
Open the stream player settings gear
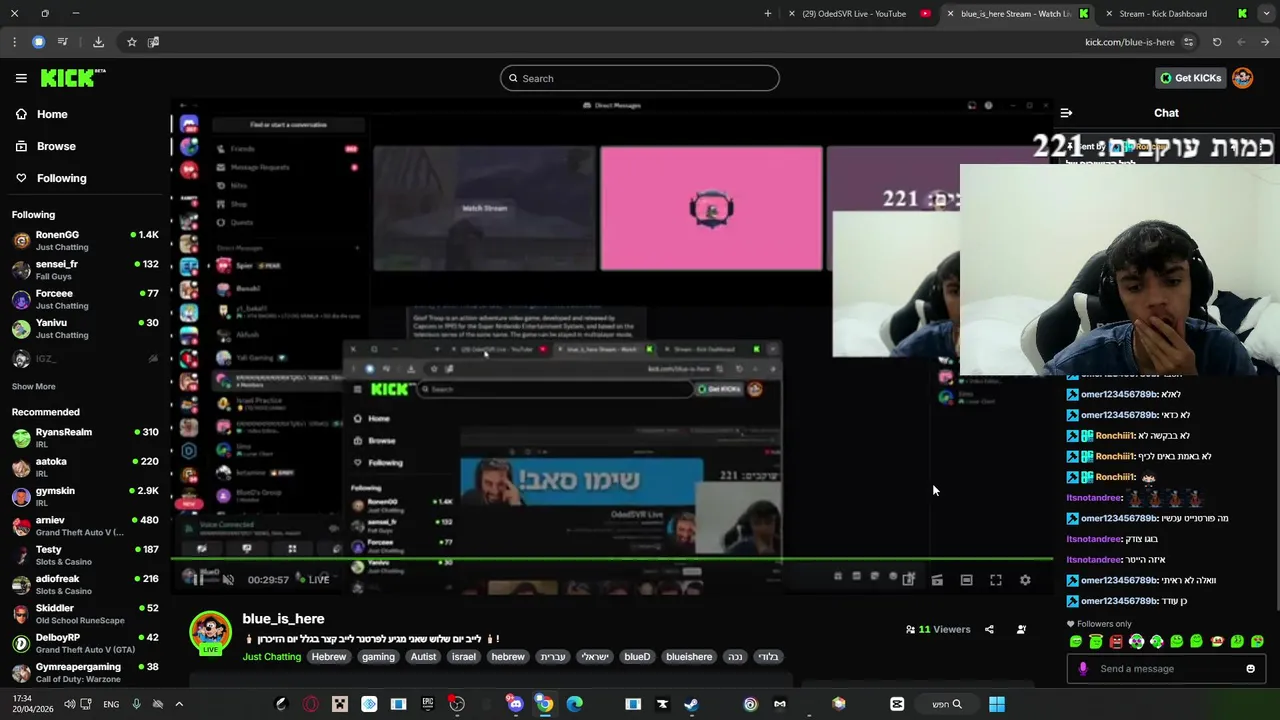pos(1025,580)
